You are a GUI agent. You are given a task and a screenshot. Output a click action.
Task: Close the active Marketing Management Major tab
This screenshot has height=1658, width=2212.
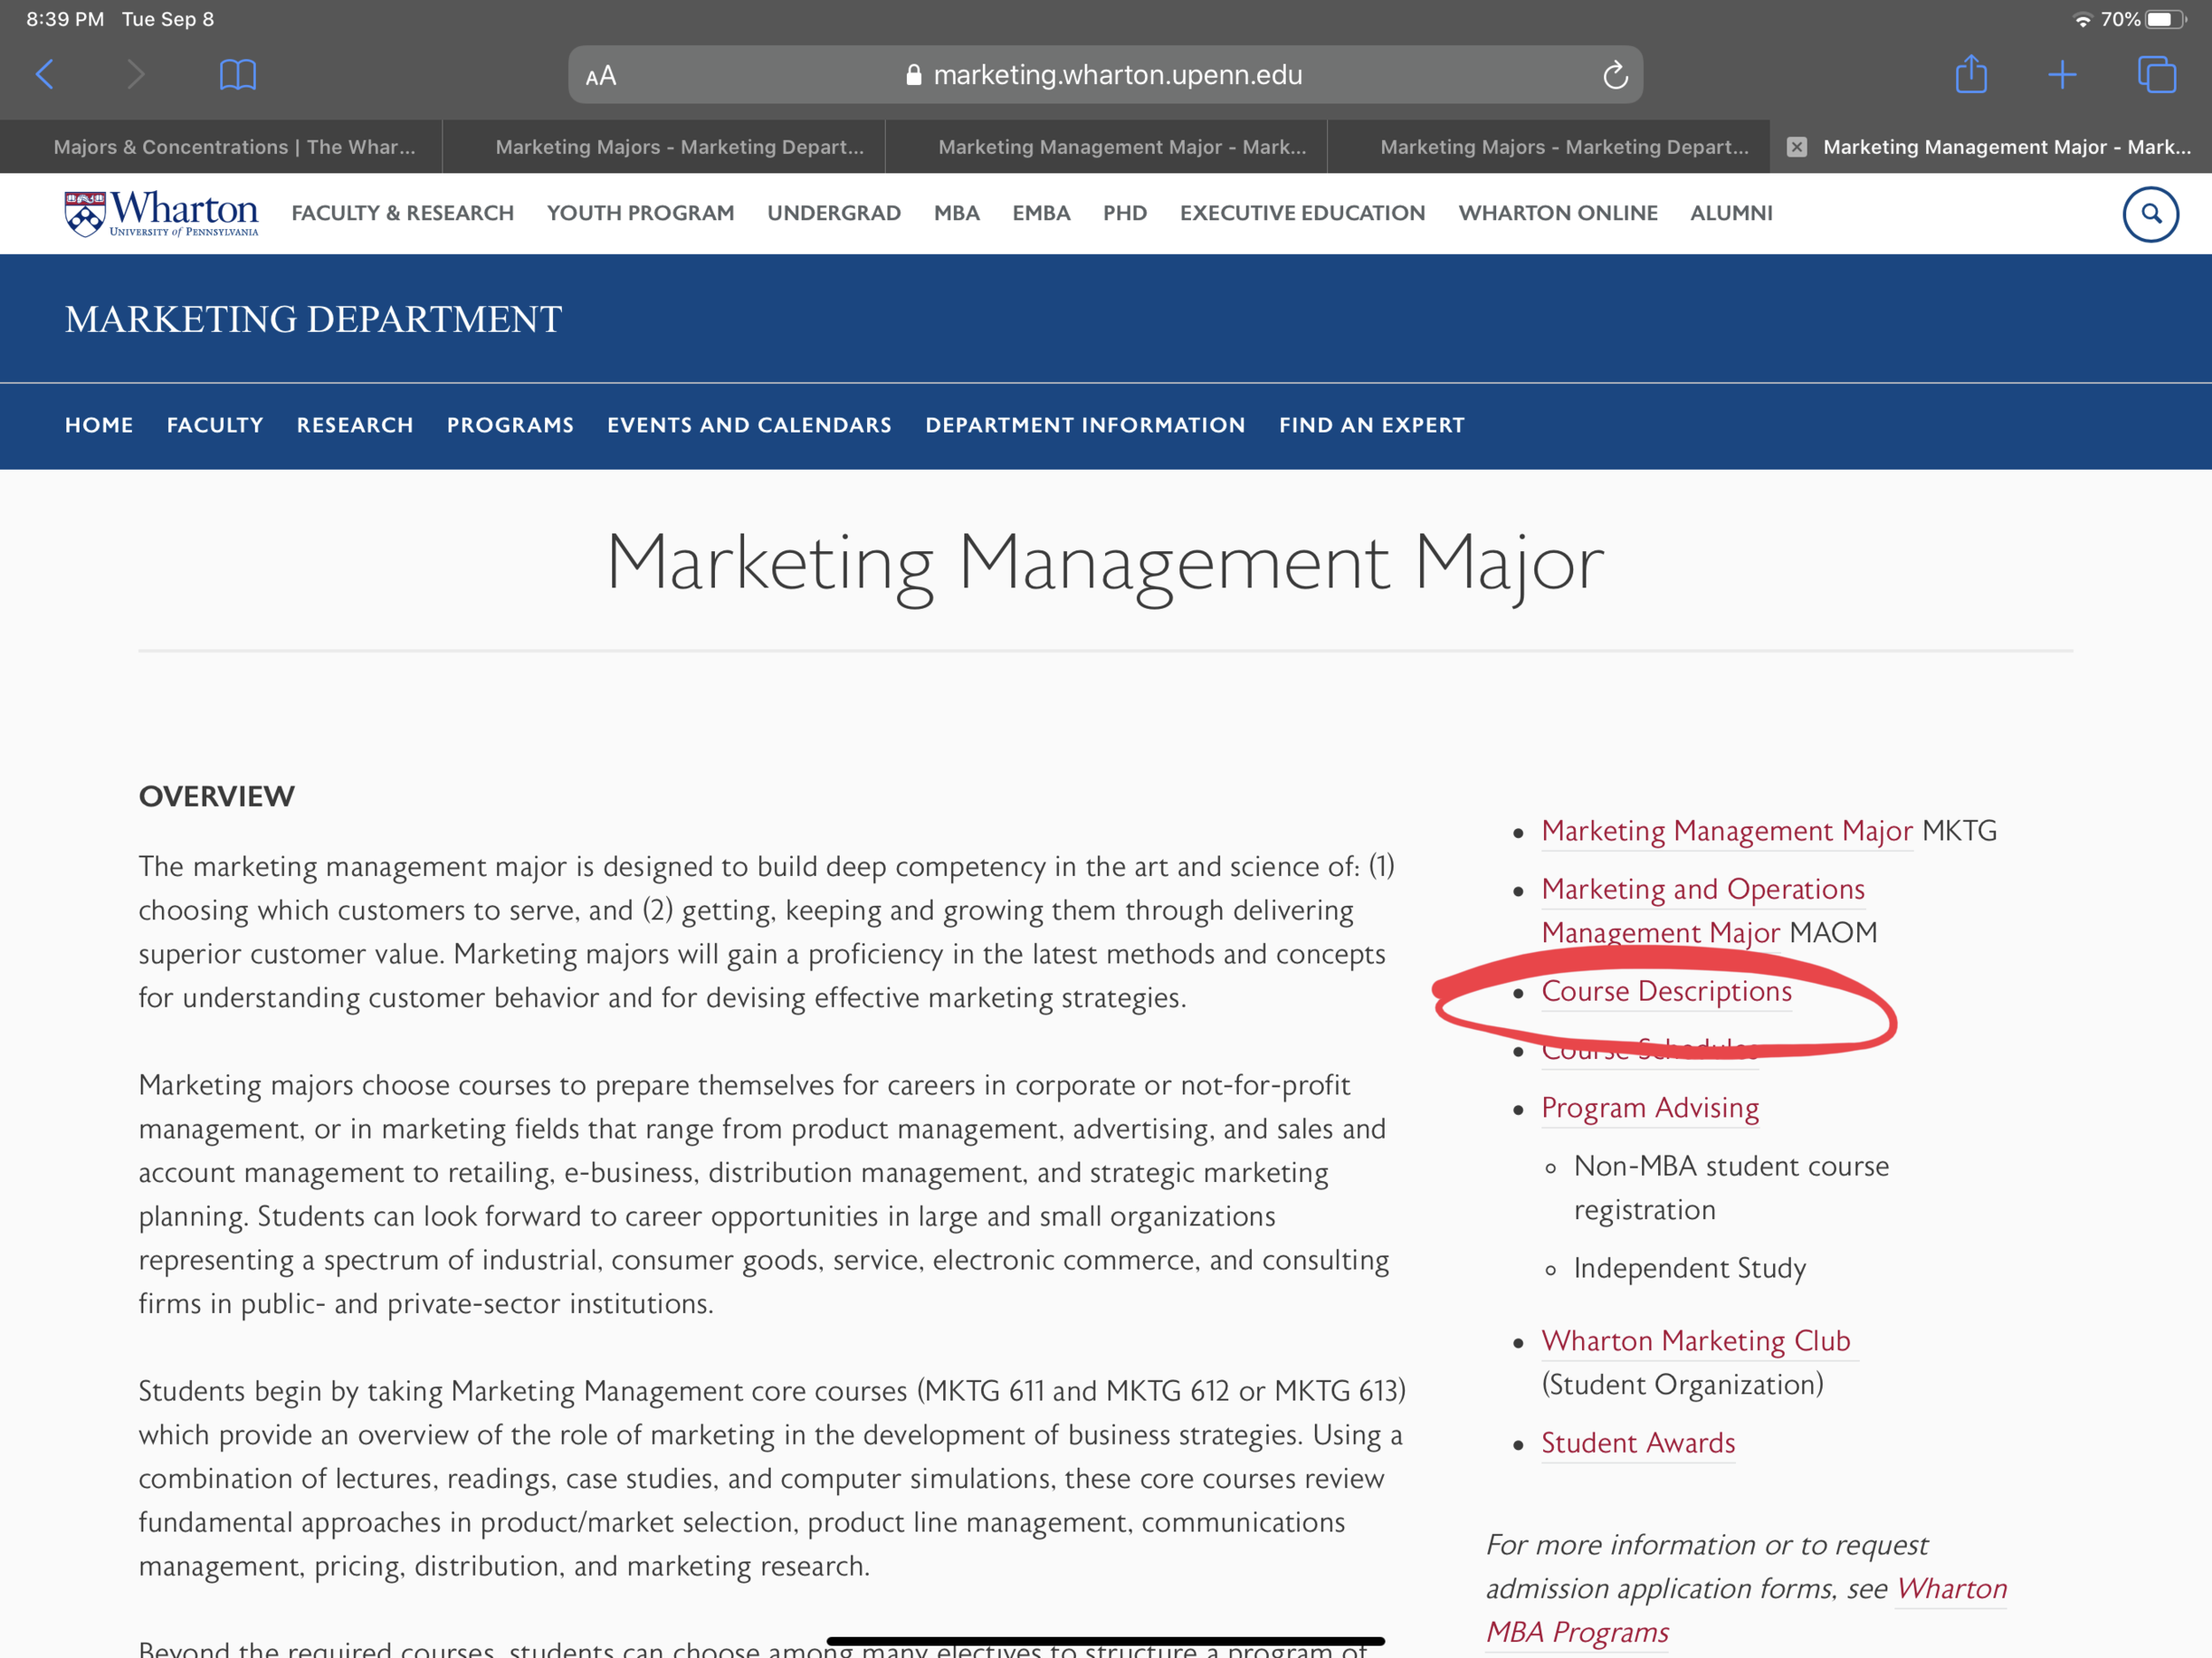click(1797, 147)
